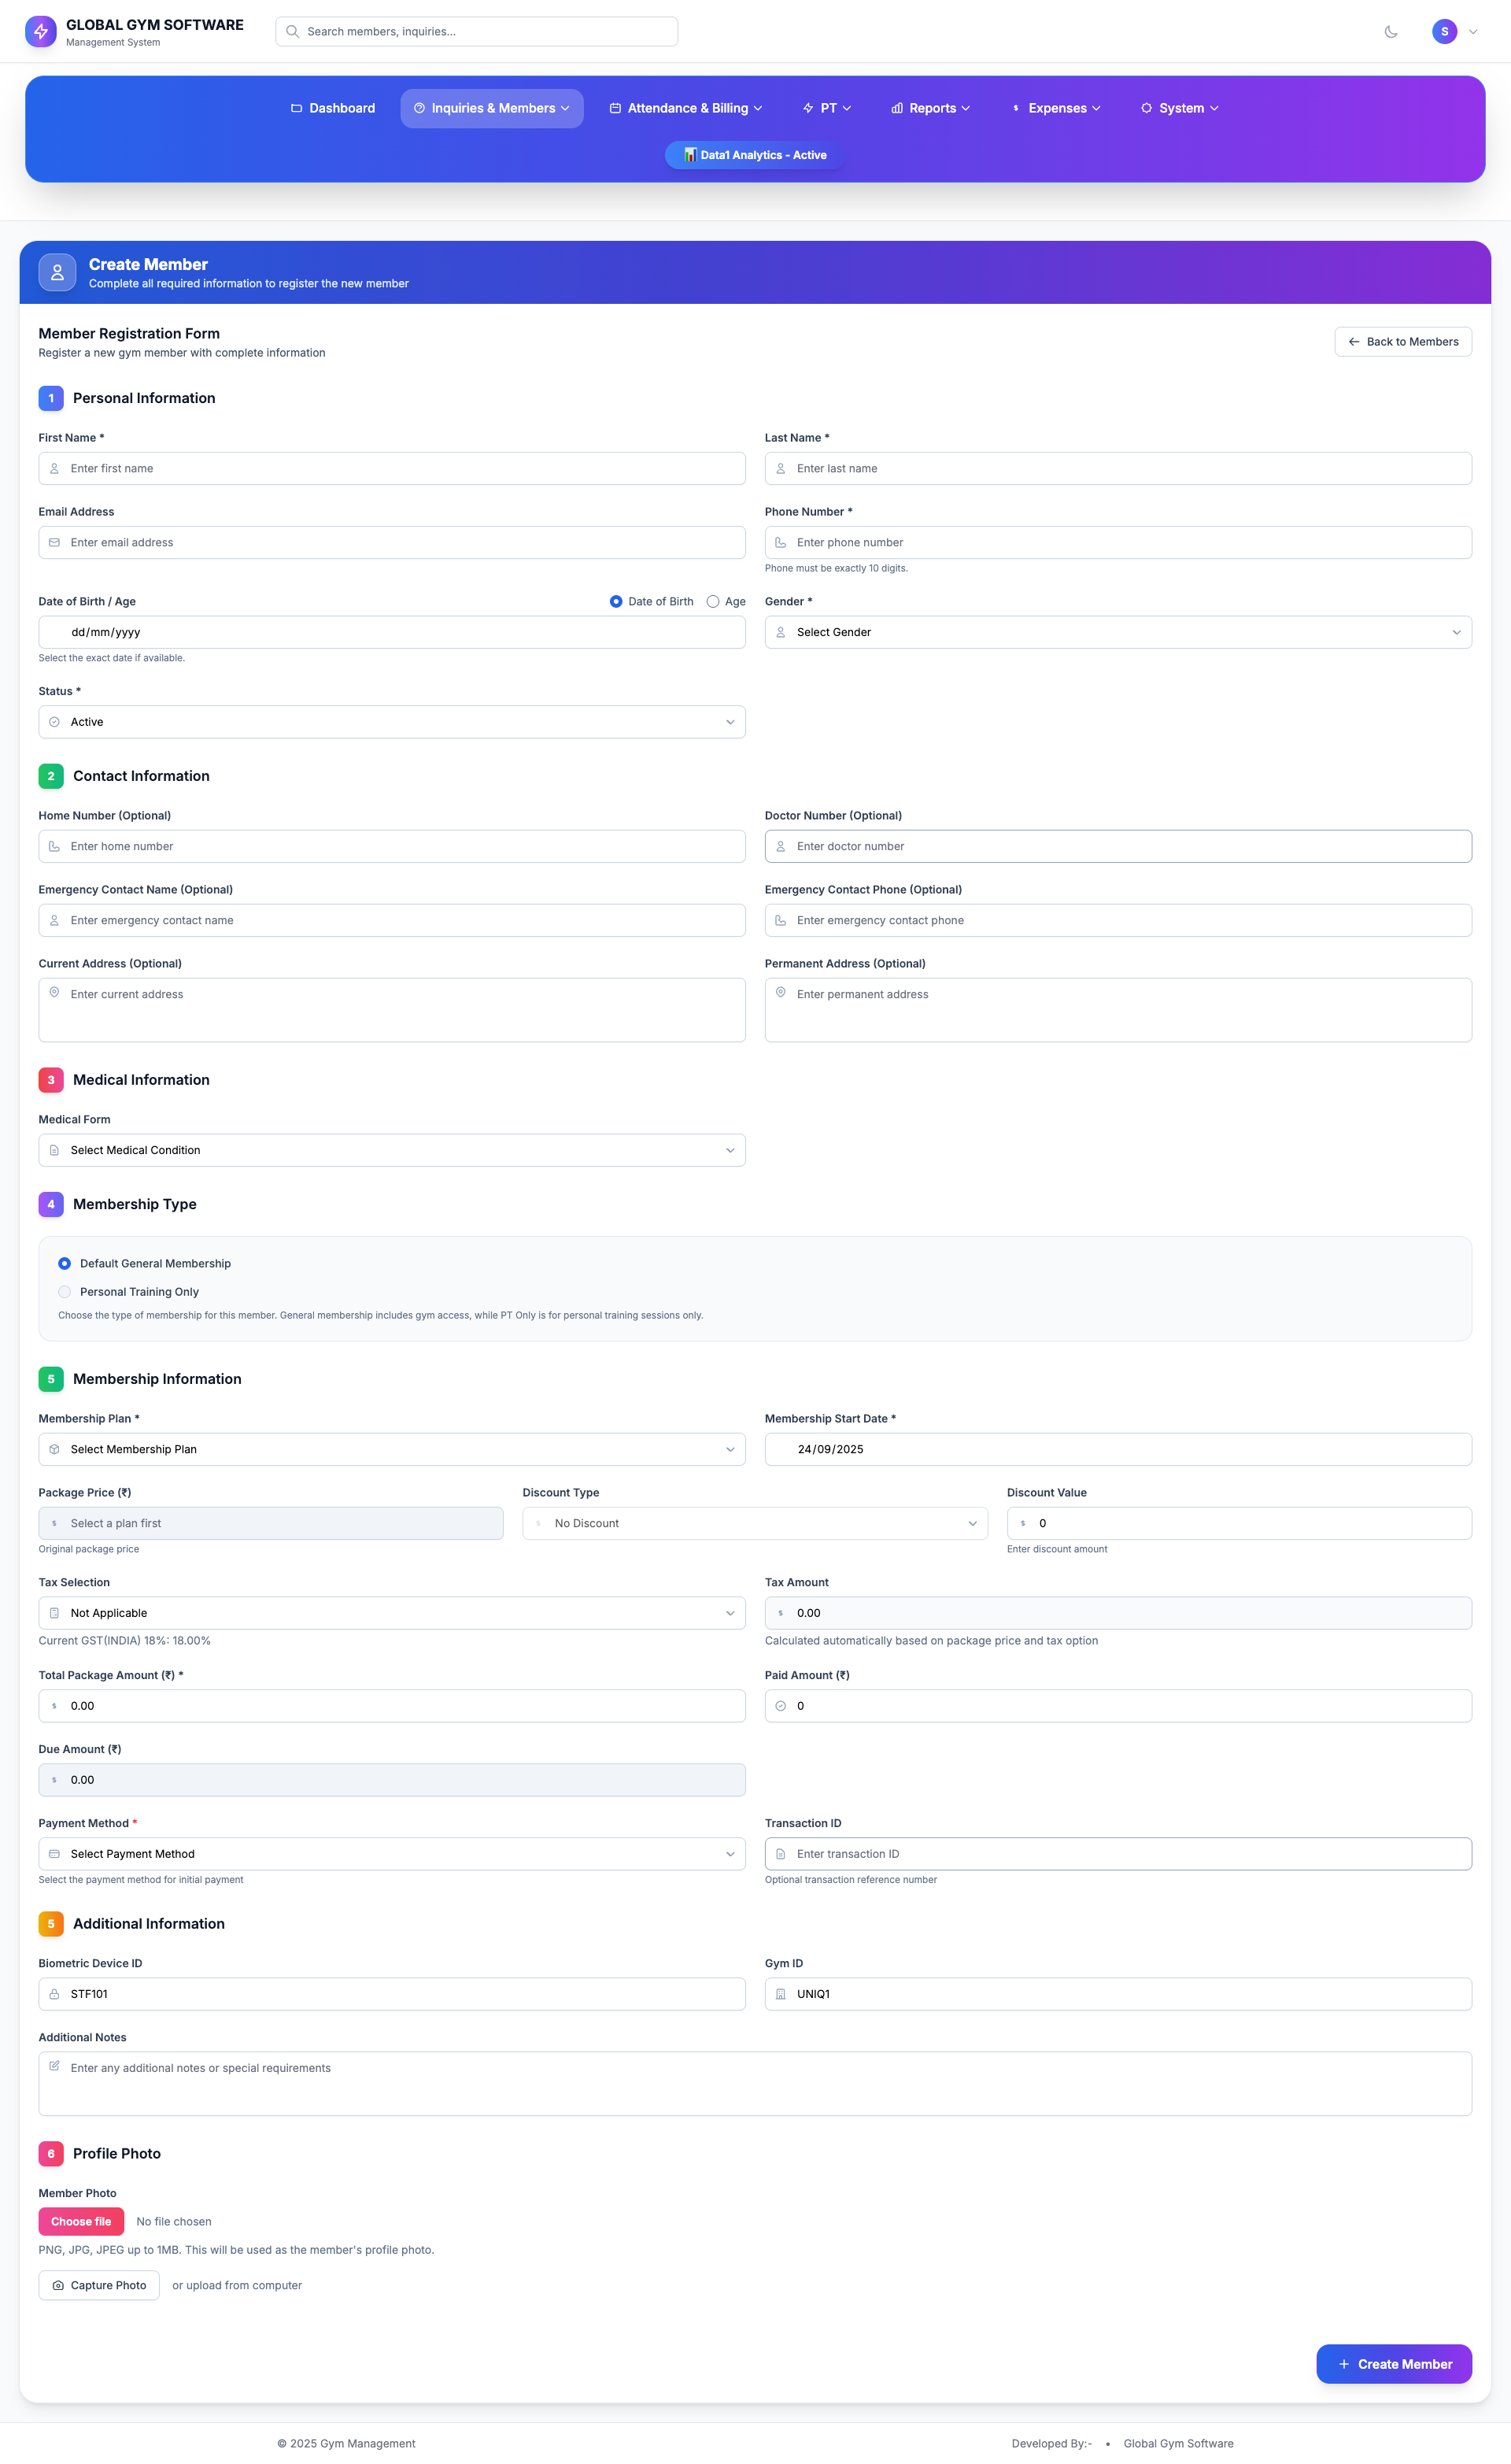
Task: Click the Enter first name field
Action: click(x=391, y=468)
